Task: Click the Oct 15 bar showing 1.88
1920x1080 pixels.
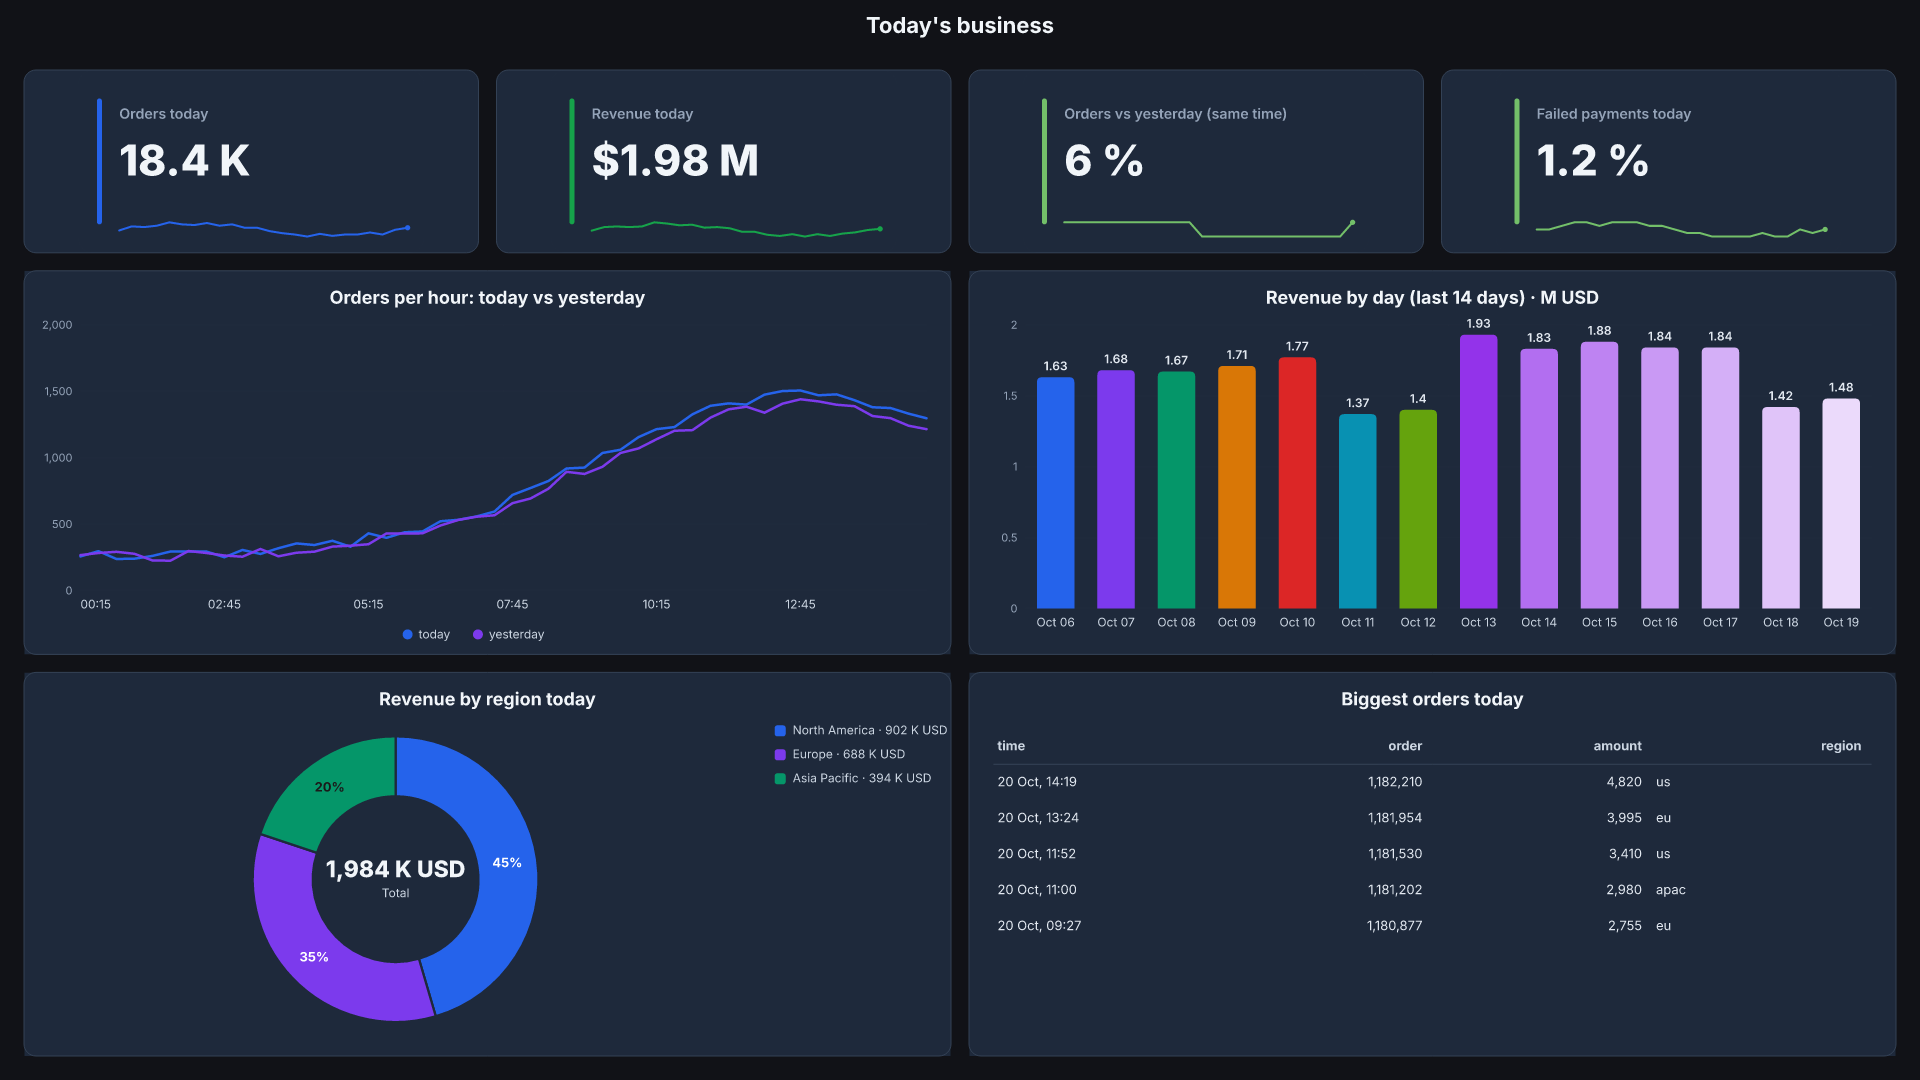Action: [1599, 475]
